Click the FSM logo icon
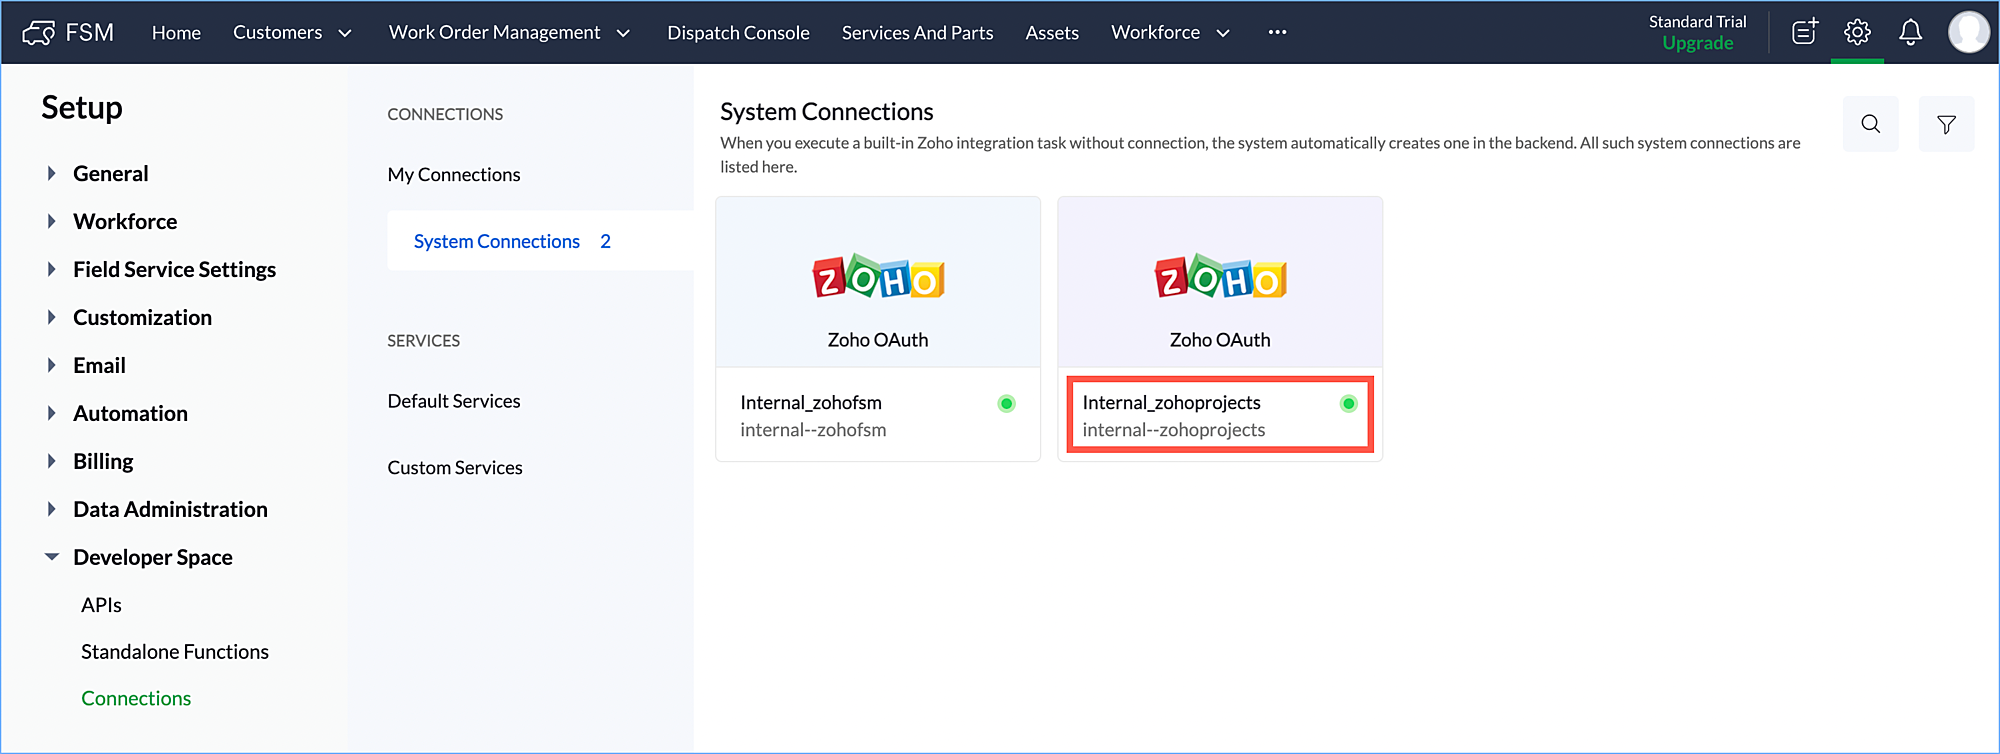The width and height of the screenshot is (2000, 754). click(38, 33)
